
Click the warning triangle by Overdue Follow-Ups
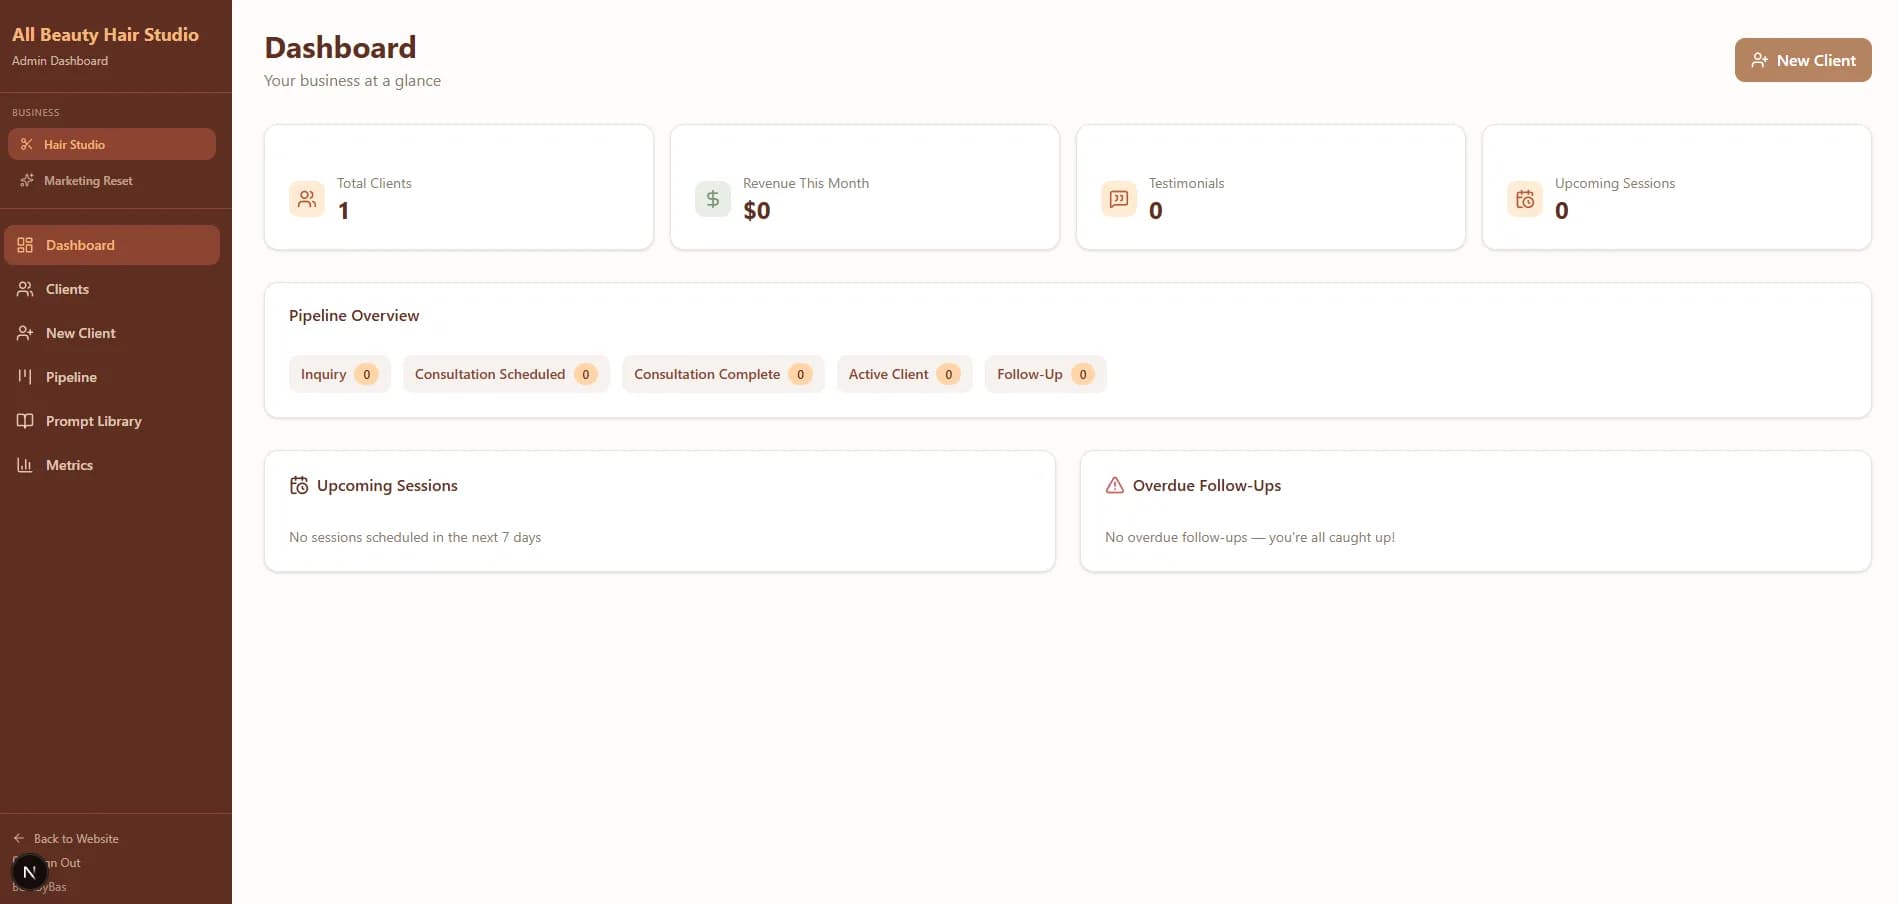point(1114,485)
